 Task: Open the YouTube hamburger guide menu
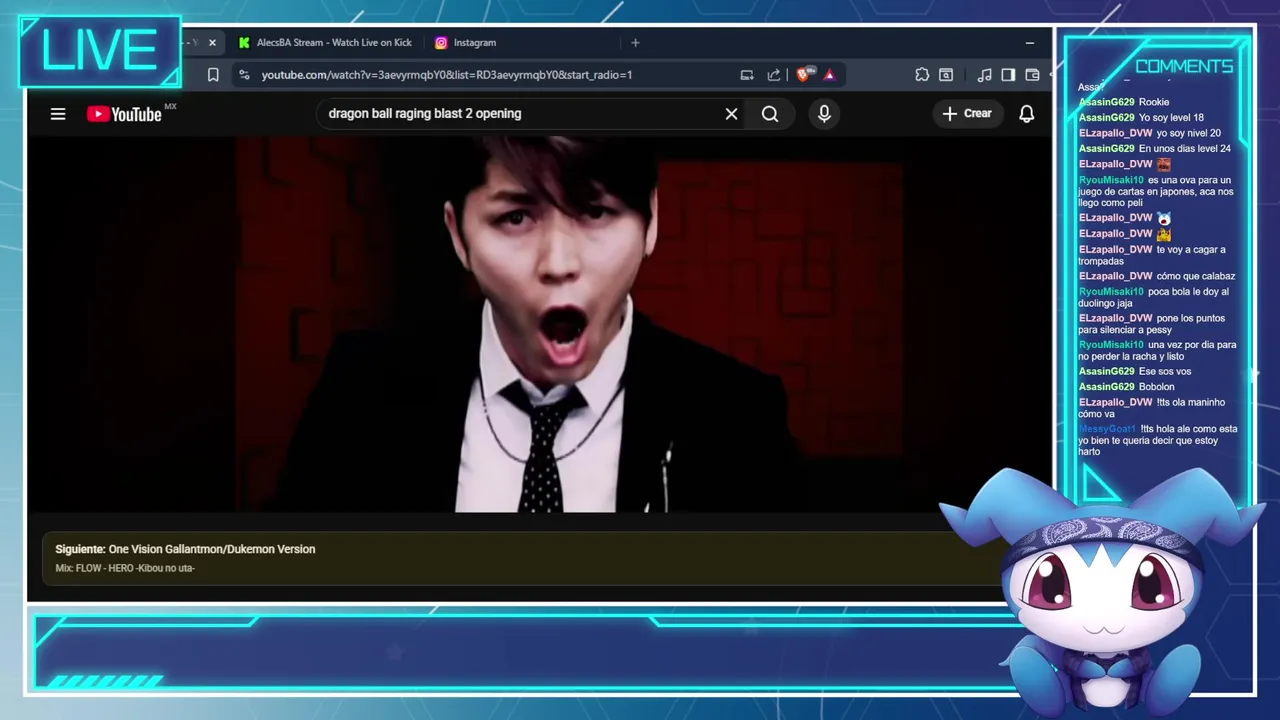[x=58, y=114]
